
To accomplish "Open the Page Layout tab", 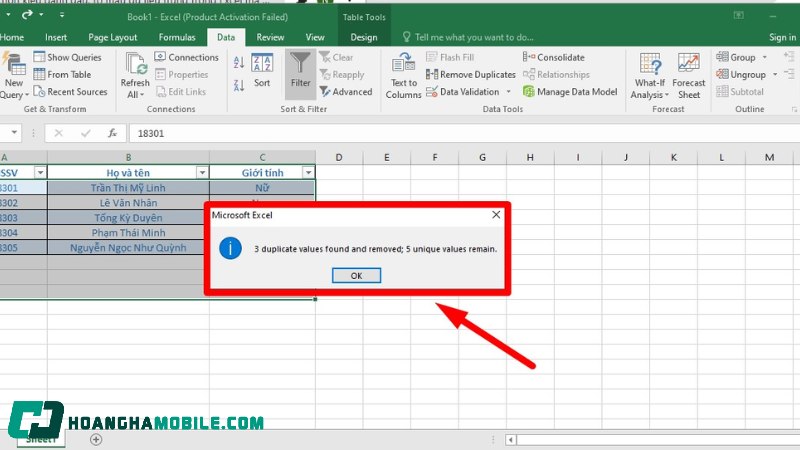I will pos(113,37).
